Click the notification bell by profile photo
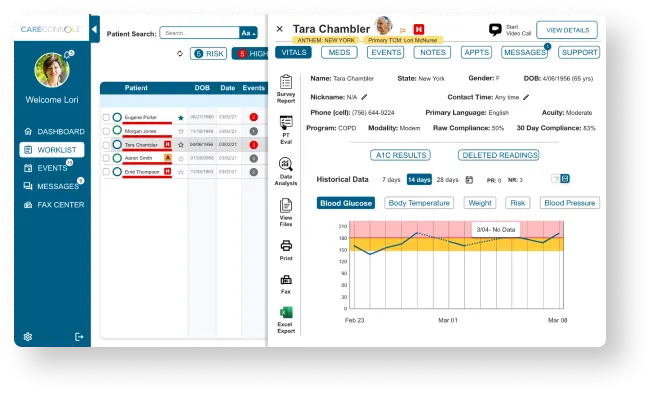 [x=68, y=54]
